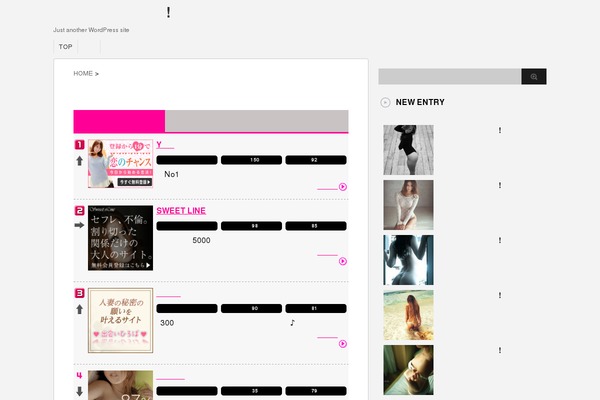Click the black bar showing 92
Image resolution: width=600 pixels, height=400 pixels.
point(316,160)
